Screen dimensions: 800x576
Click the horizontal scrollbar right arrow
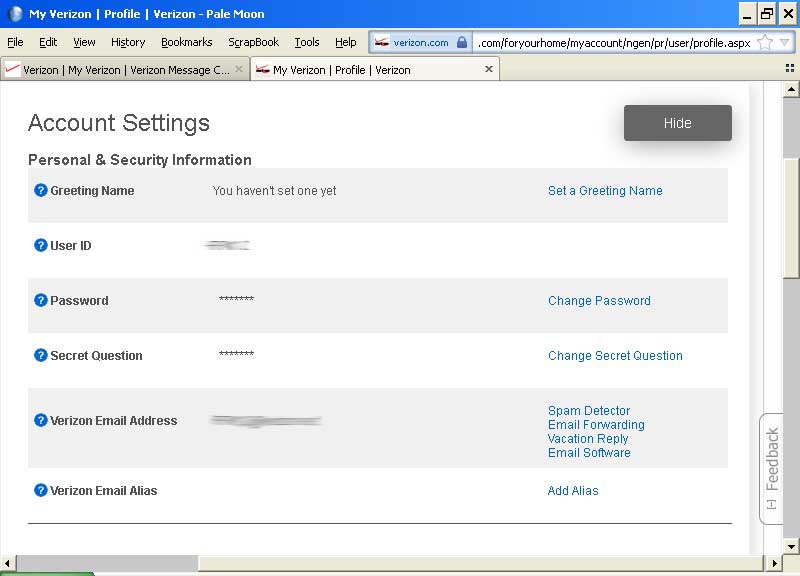click(774, 563)
